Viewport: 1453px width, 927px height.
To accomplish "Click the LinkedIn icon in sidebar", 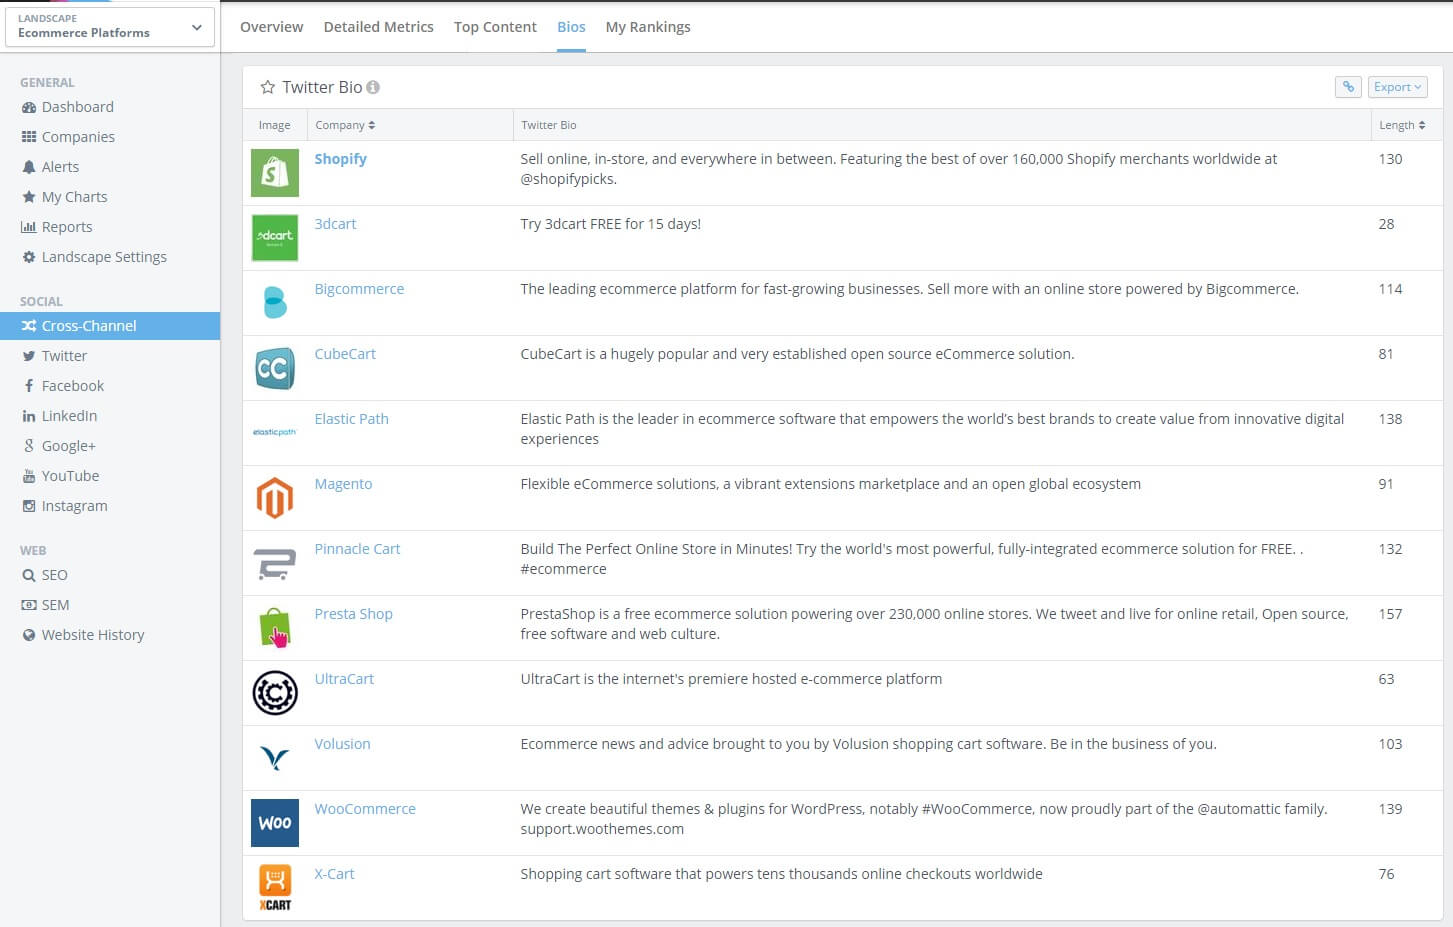I will click(x=29, y=416).
